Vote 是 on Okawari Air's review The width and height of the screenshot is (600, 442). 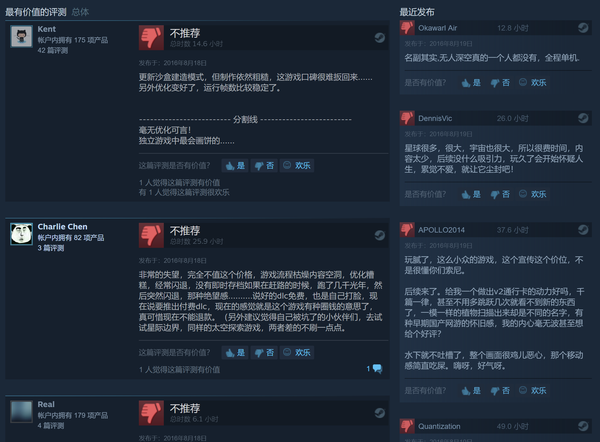pos(471,82)
